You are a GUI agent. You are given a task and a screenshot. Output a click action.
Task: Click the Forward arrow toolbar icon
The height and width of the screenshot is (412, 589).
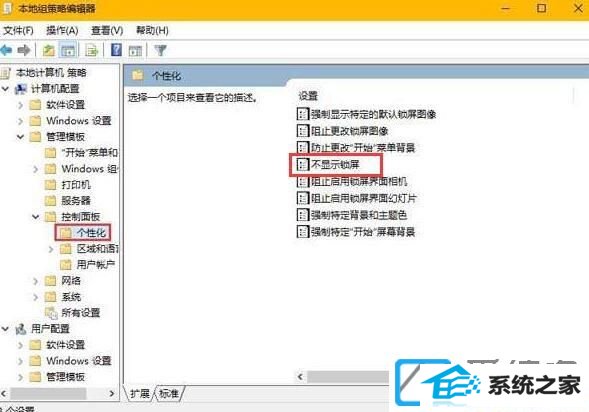(24, 50)
